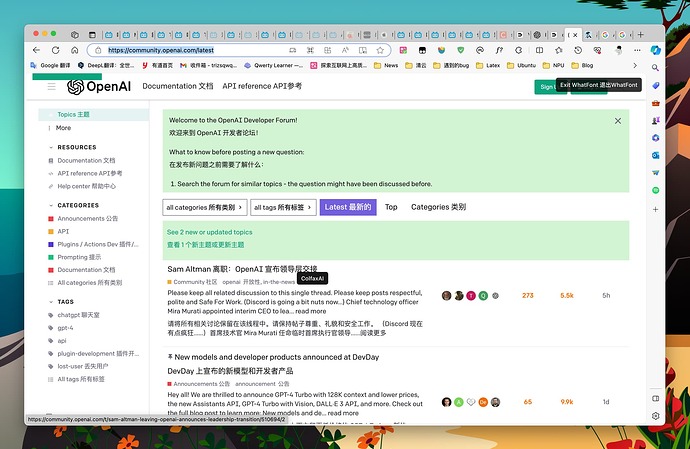Select the Latest 最新的 tab
This screenshot has width=690, height=449.
tap(348, 207)
